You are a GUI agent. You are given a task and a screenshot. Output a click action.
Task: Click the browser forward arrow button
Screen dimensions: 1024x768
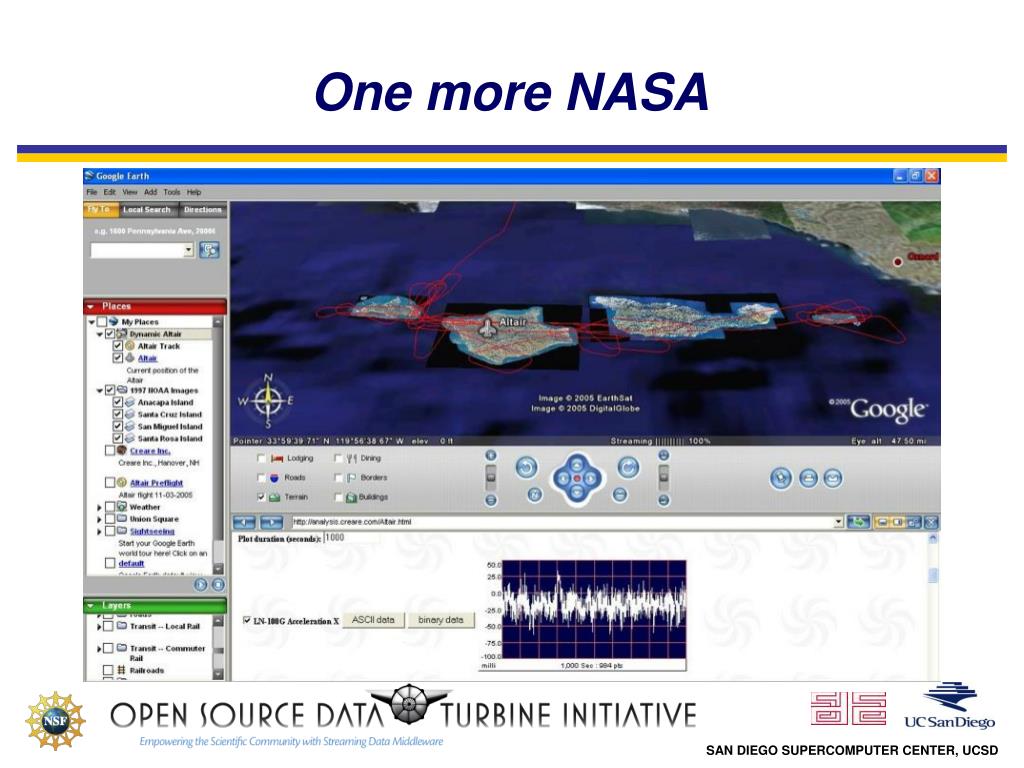click(272, 522)
